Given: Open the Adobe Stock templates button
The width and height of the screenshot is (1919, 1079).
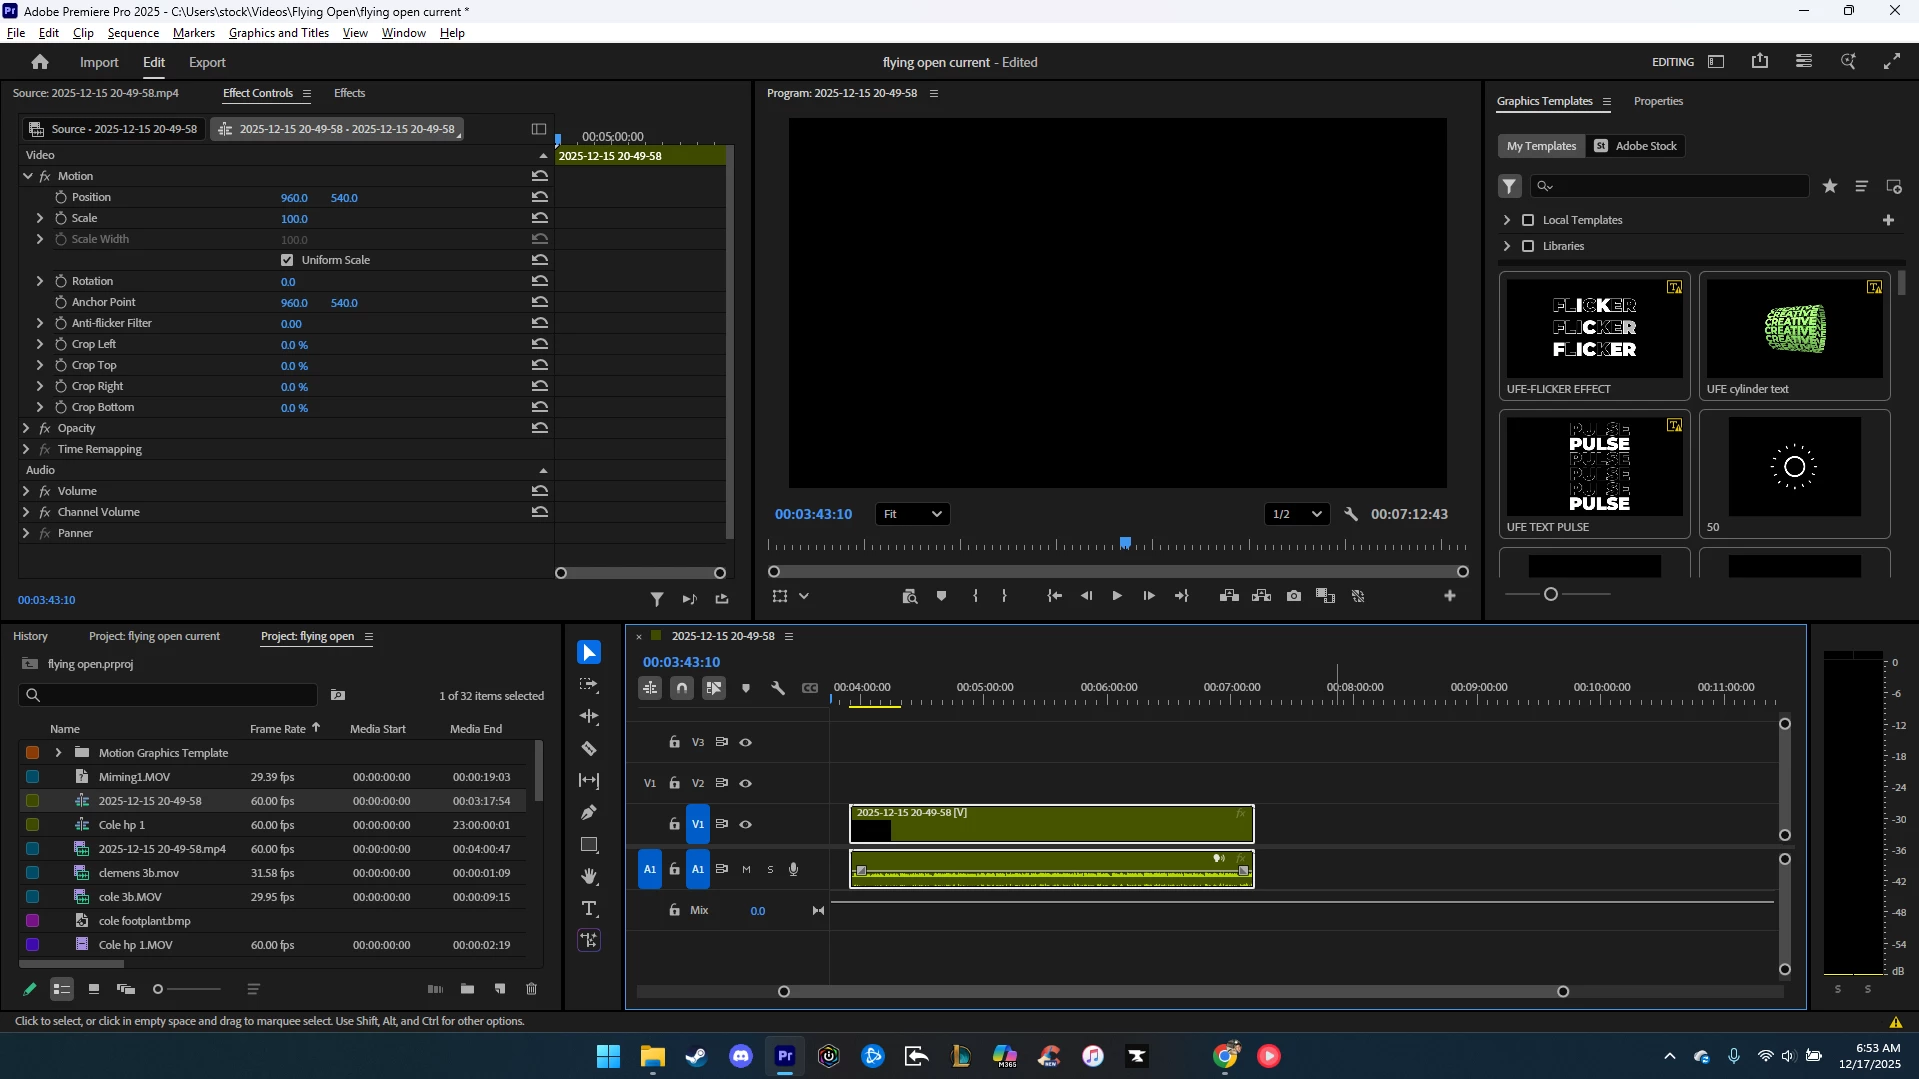Looking at the screenshot, I should [x=1636, y=146].
